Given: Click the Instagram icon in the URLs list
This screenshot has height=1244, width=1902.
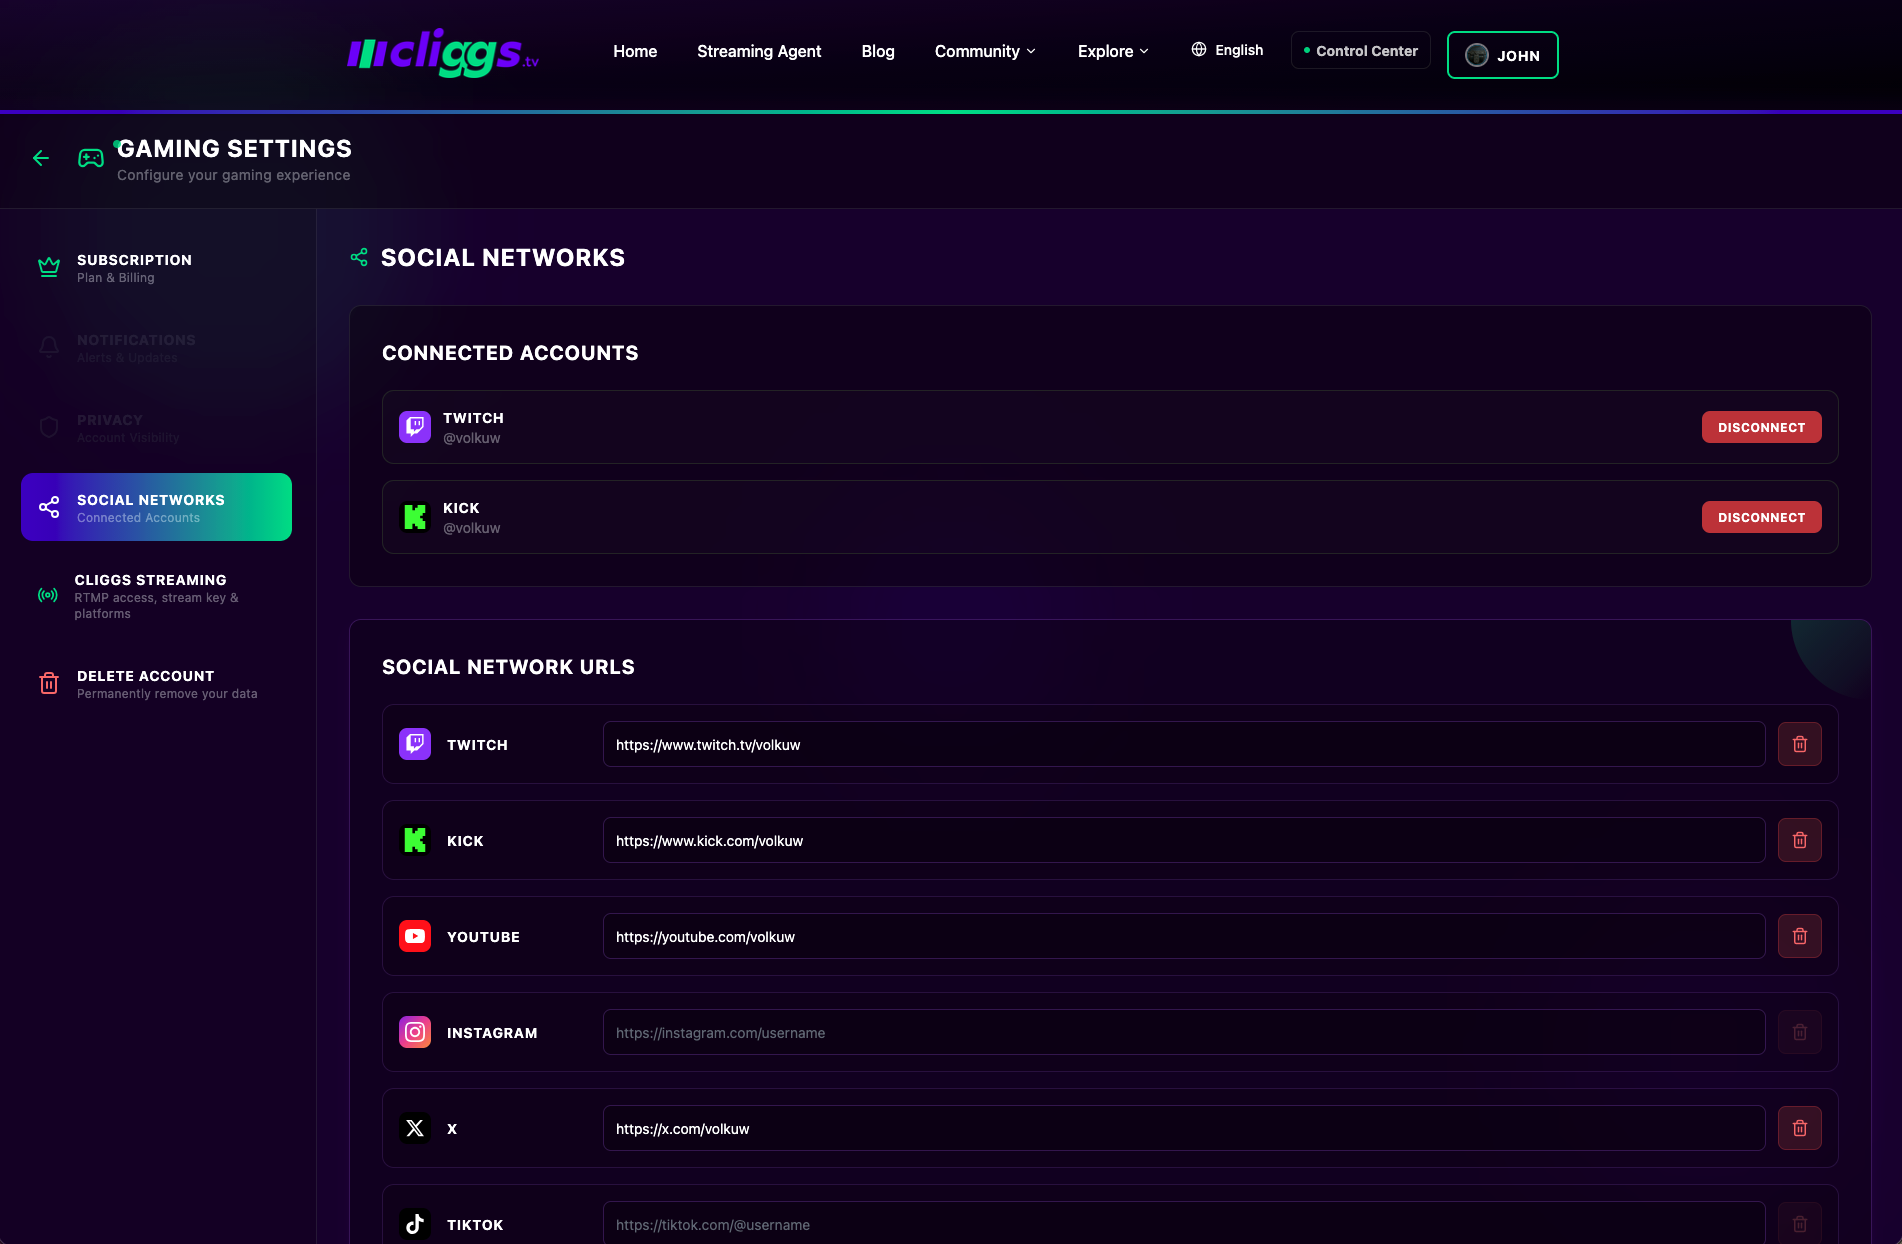Looking at the screenshot, I should (x=415, y=1032).
